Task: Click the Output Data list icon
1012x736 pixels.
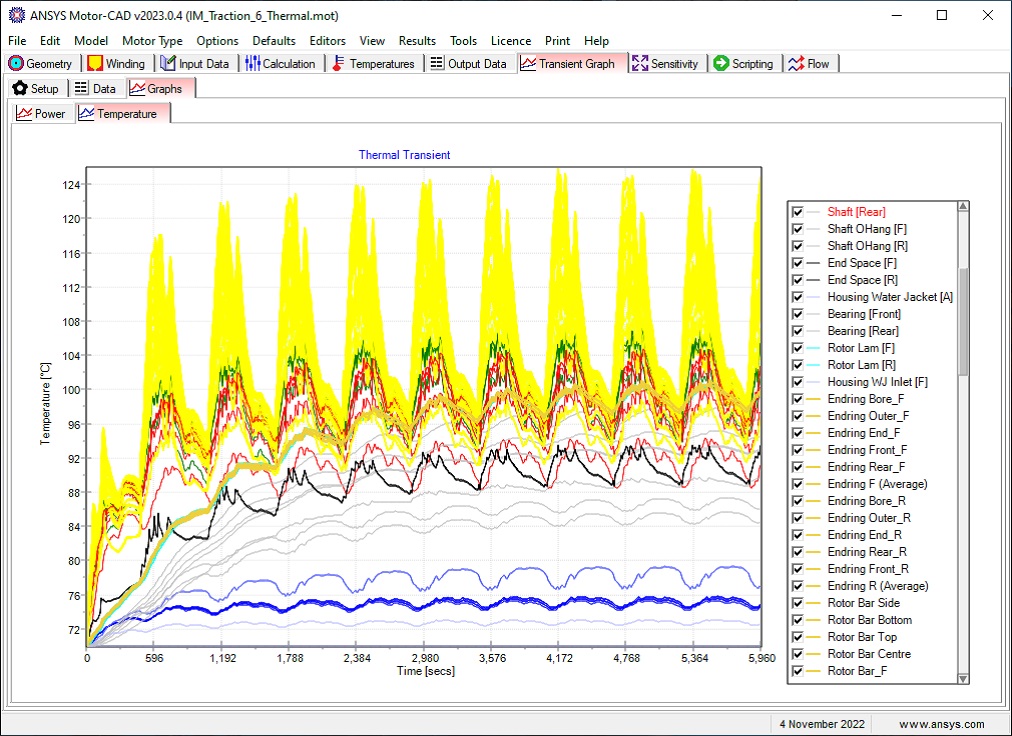Action: point(437,63)
